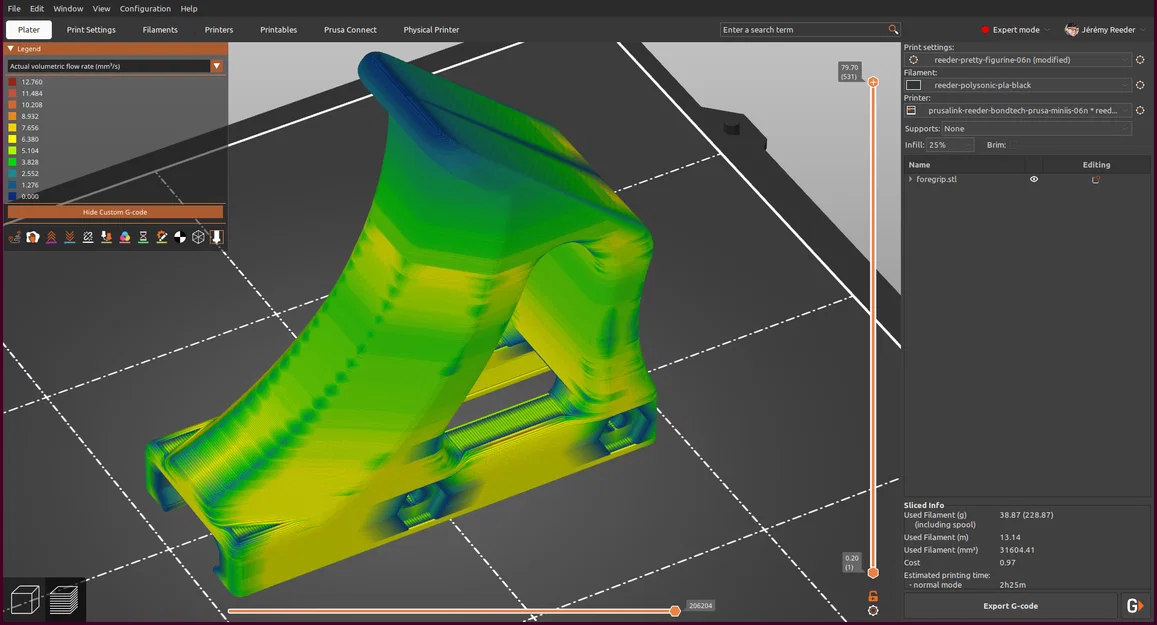Open the Infill 25% dropdown
The height and width of the screenshot is (625, 1157).
click(x=950, y=145)
